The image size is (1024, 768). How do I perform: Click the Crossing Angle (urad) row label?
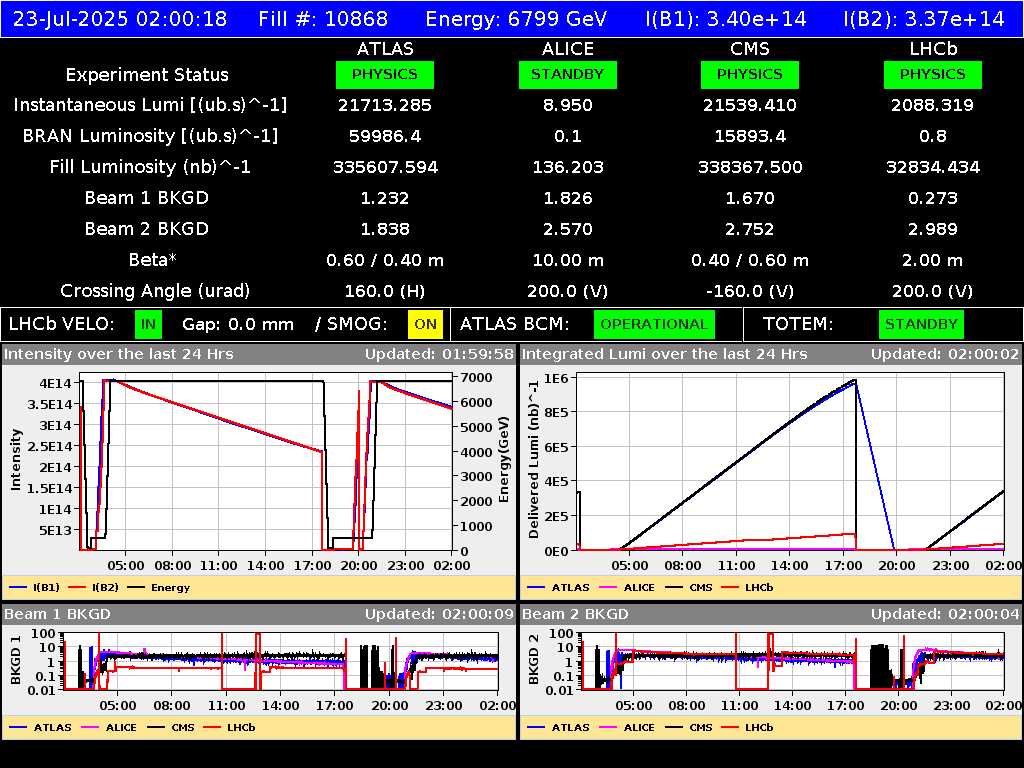pyautogui.click(x=155, y=291)
